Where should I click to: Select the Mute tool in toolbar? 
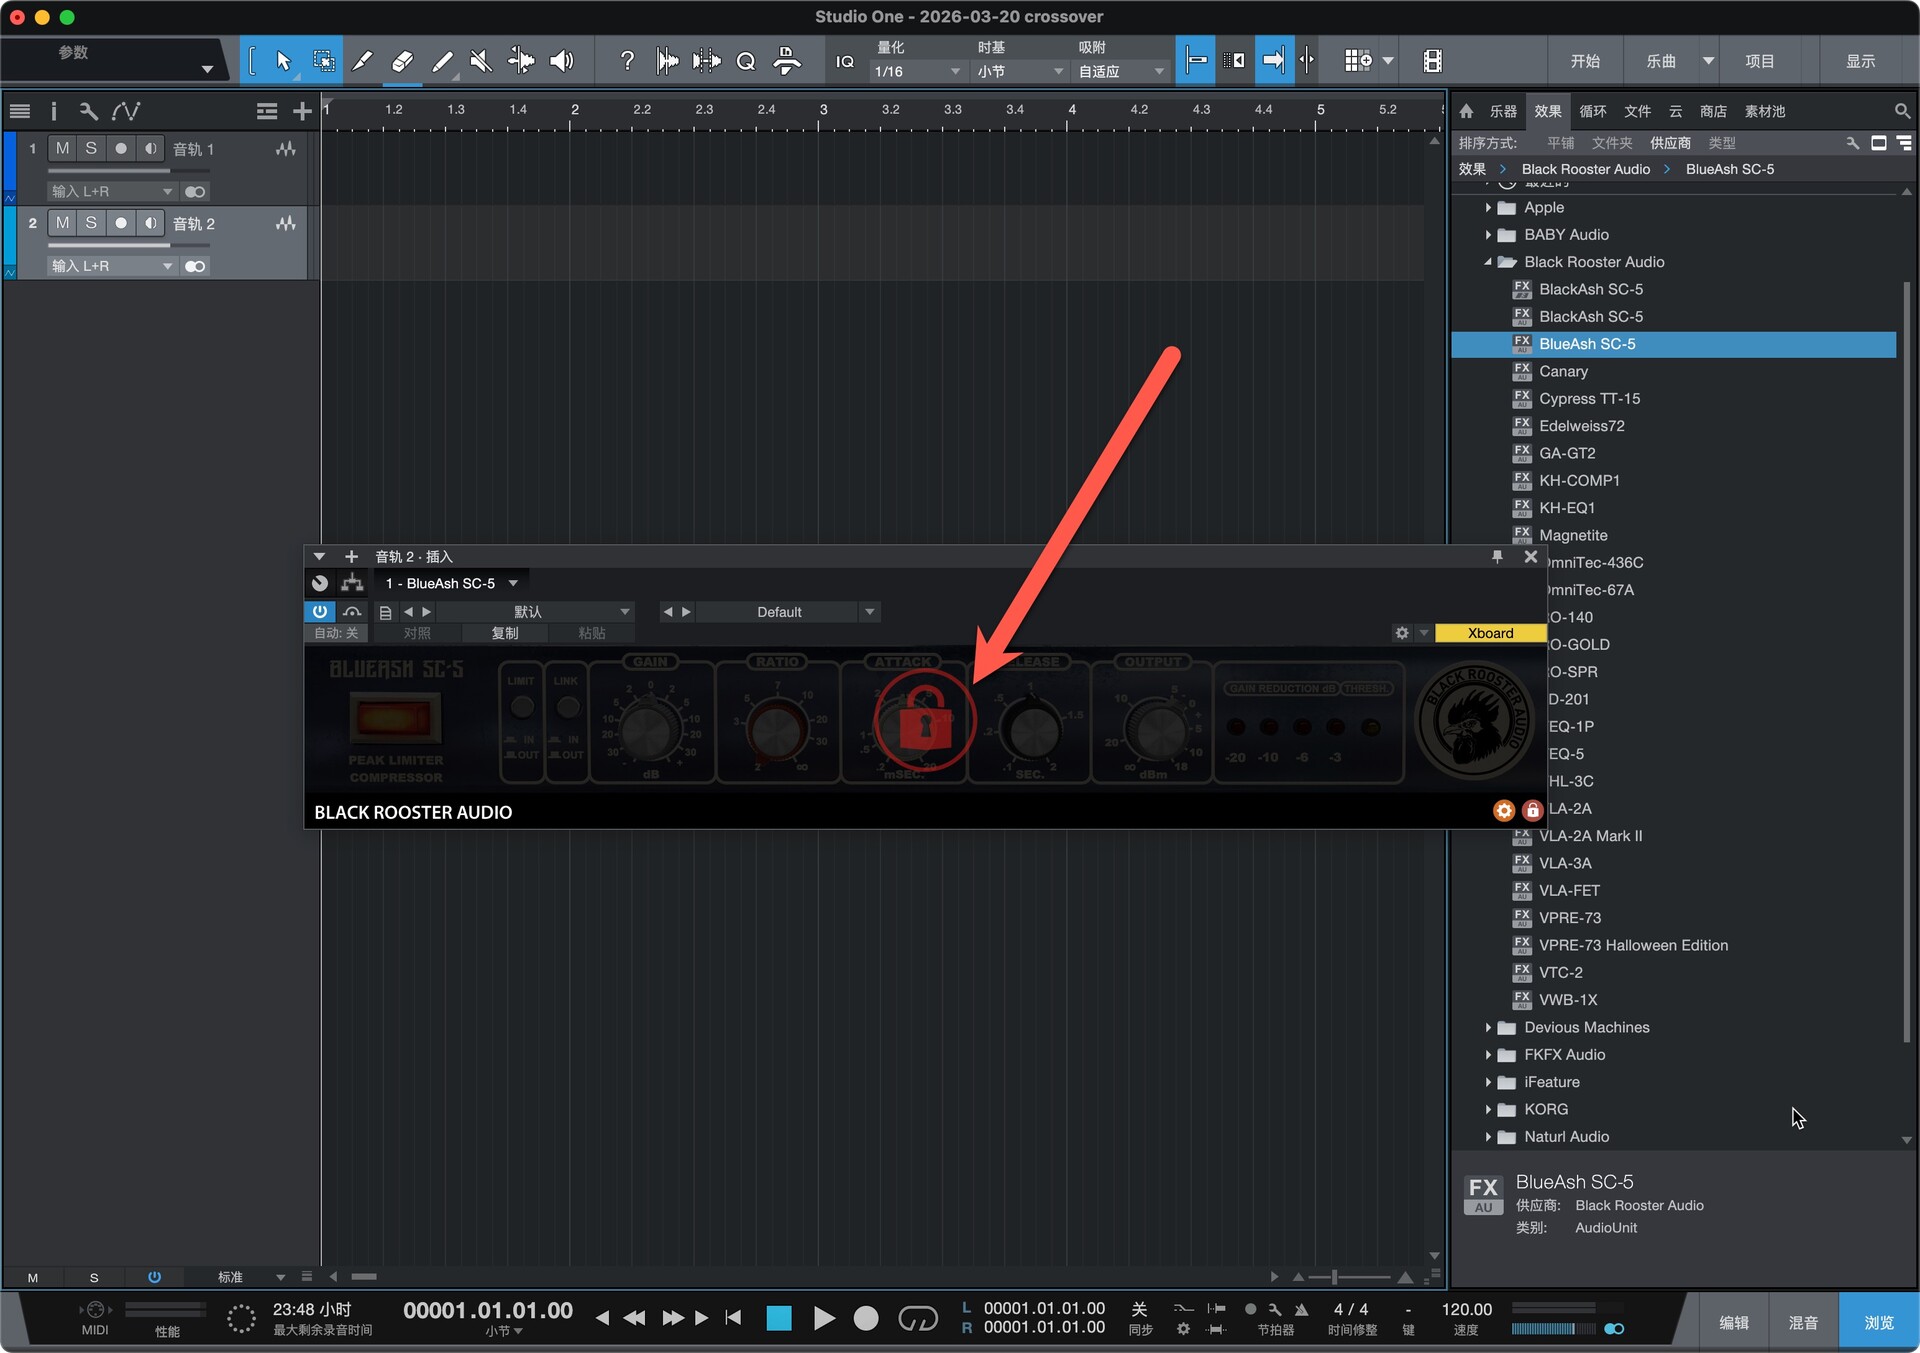[x=481, y=61]
